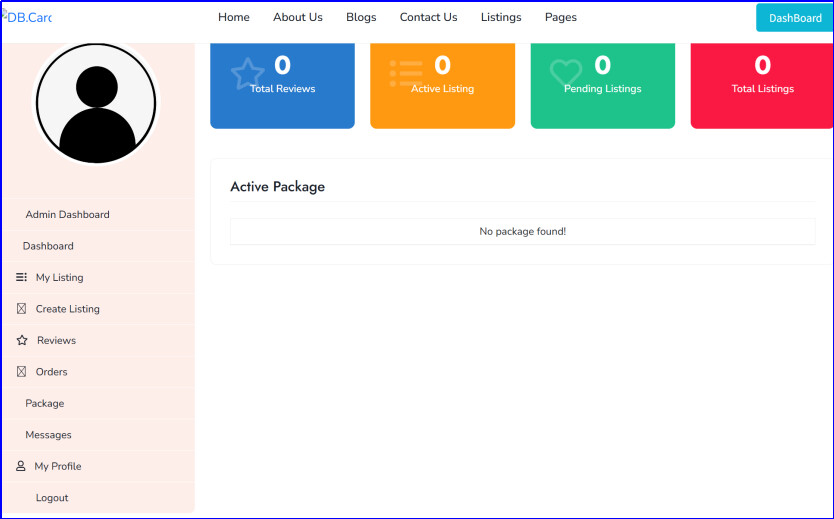Viewport: 834px width, 519px height.
Task: Click the list icon beside My Listing
Action: coord(21,277)
